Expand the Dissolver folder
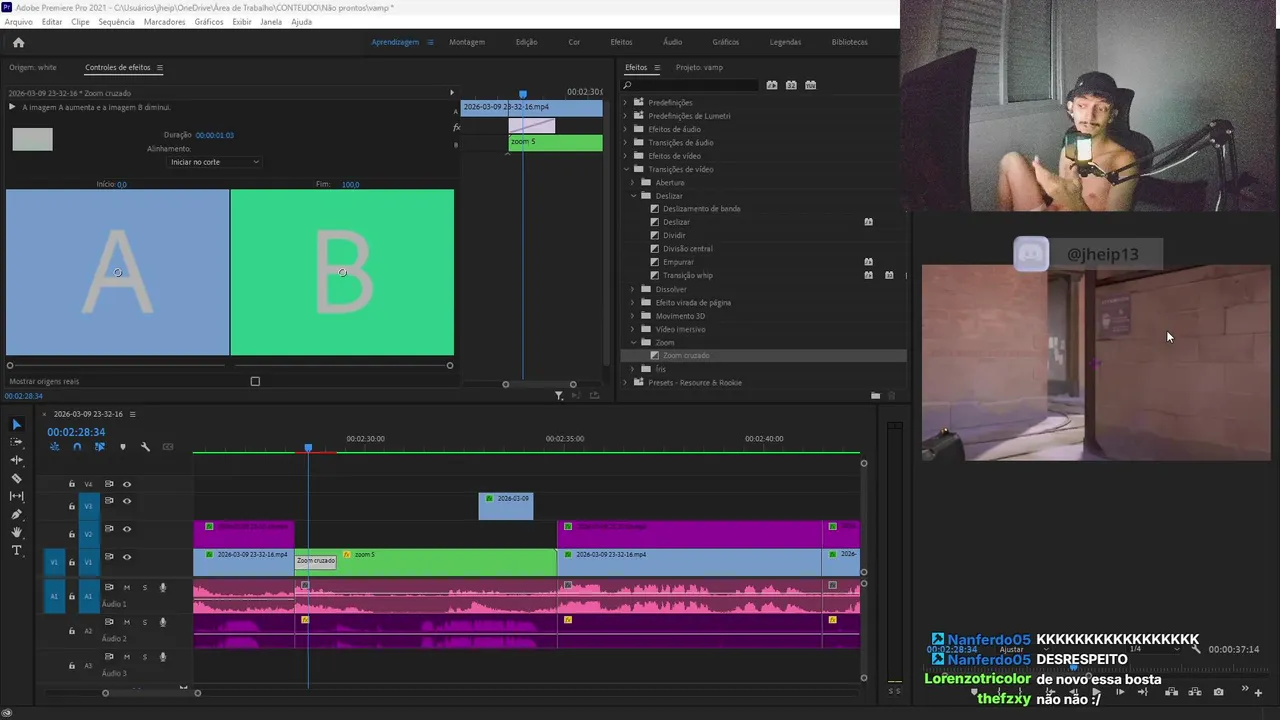 click(633, 289)
